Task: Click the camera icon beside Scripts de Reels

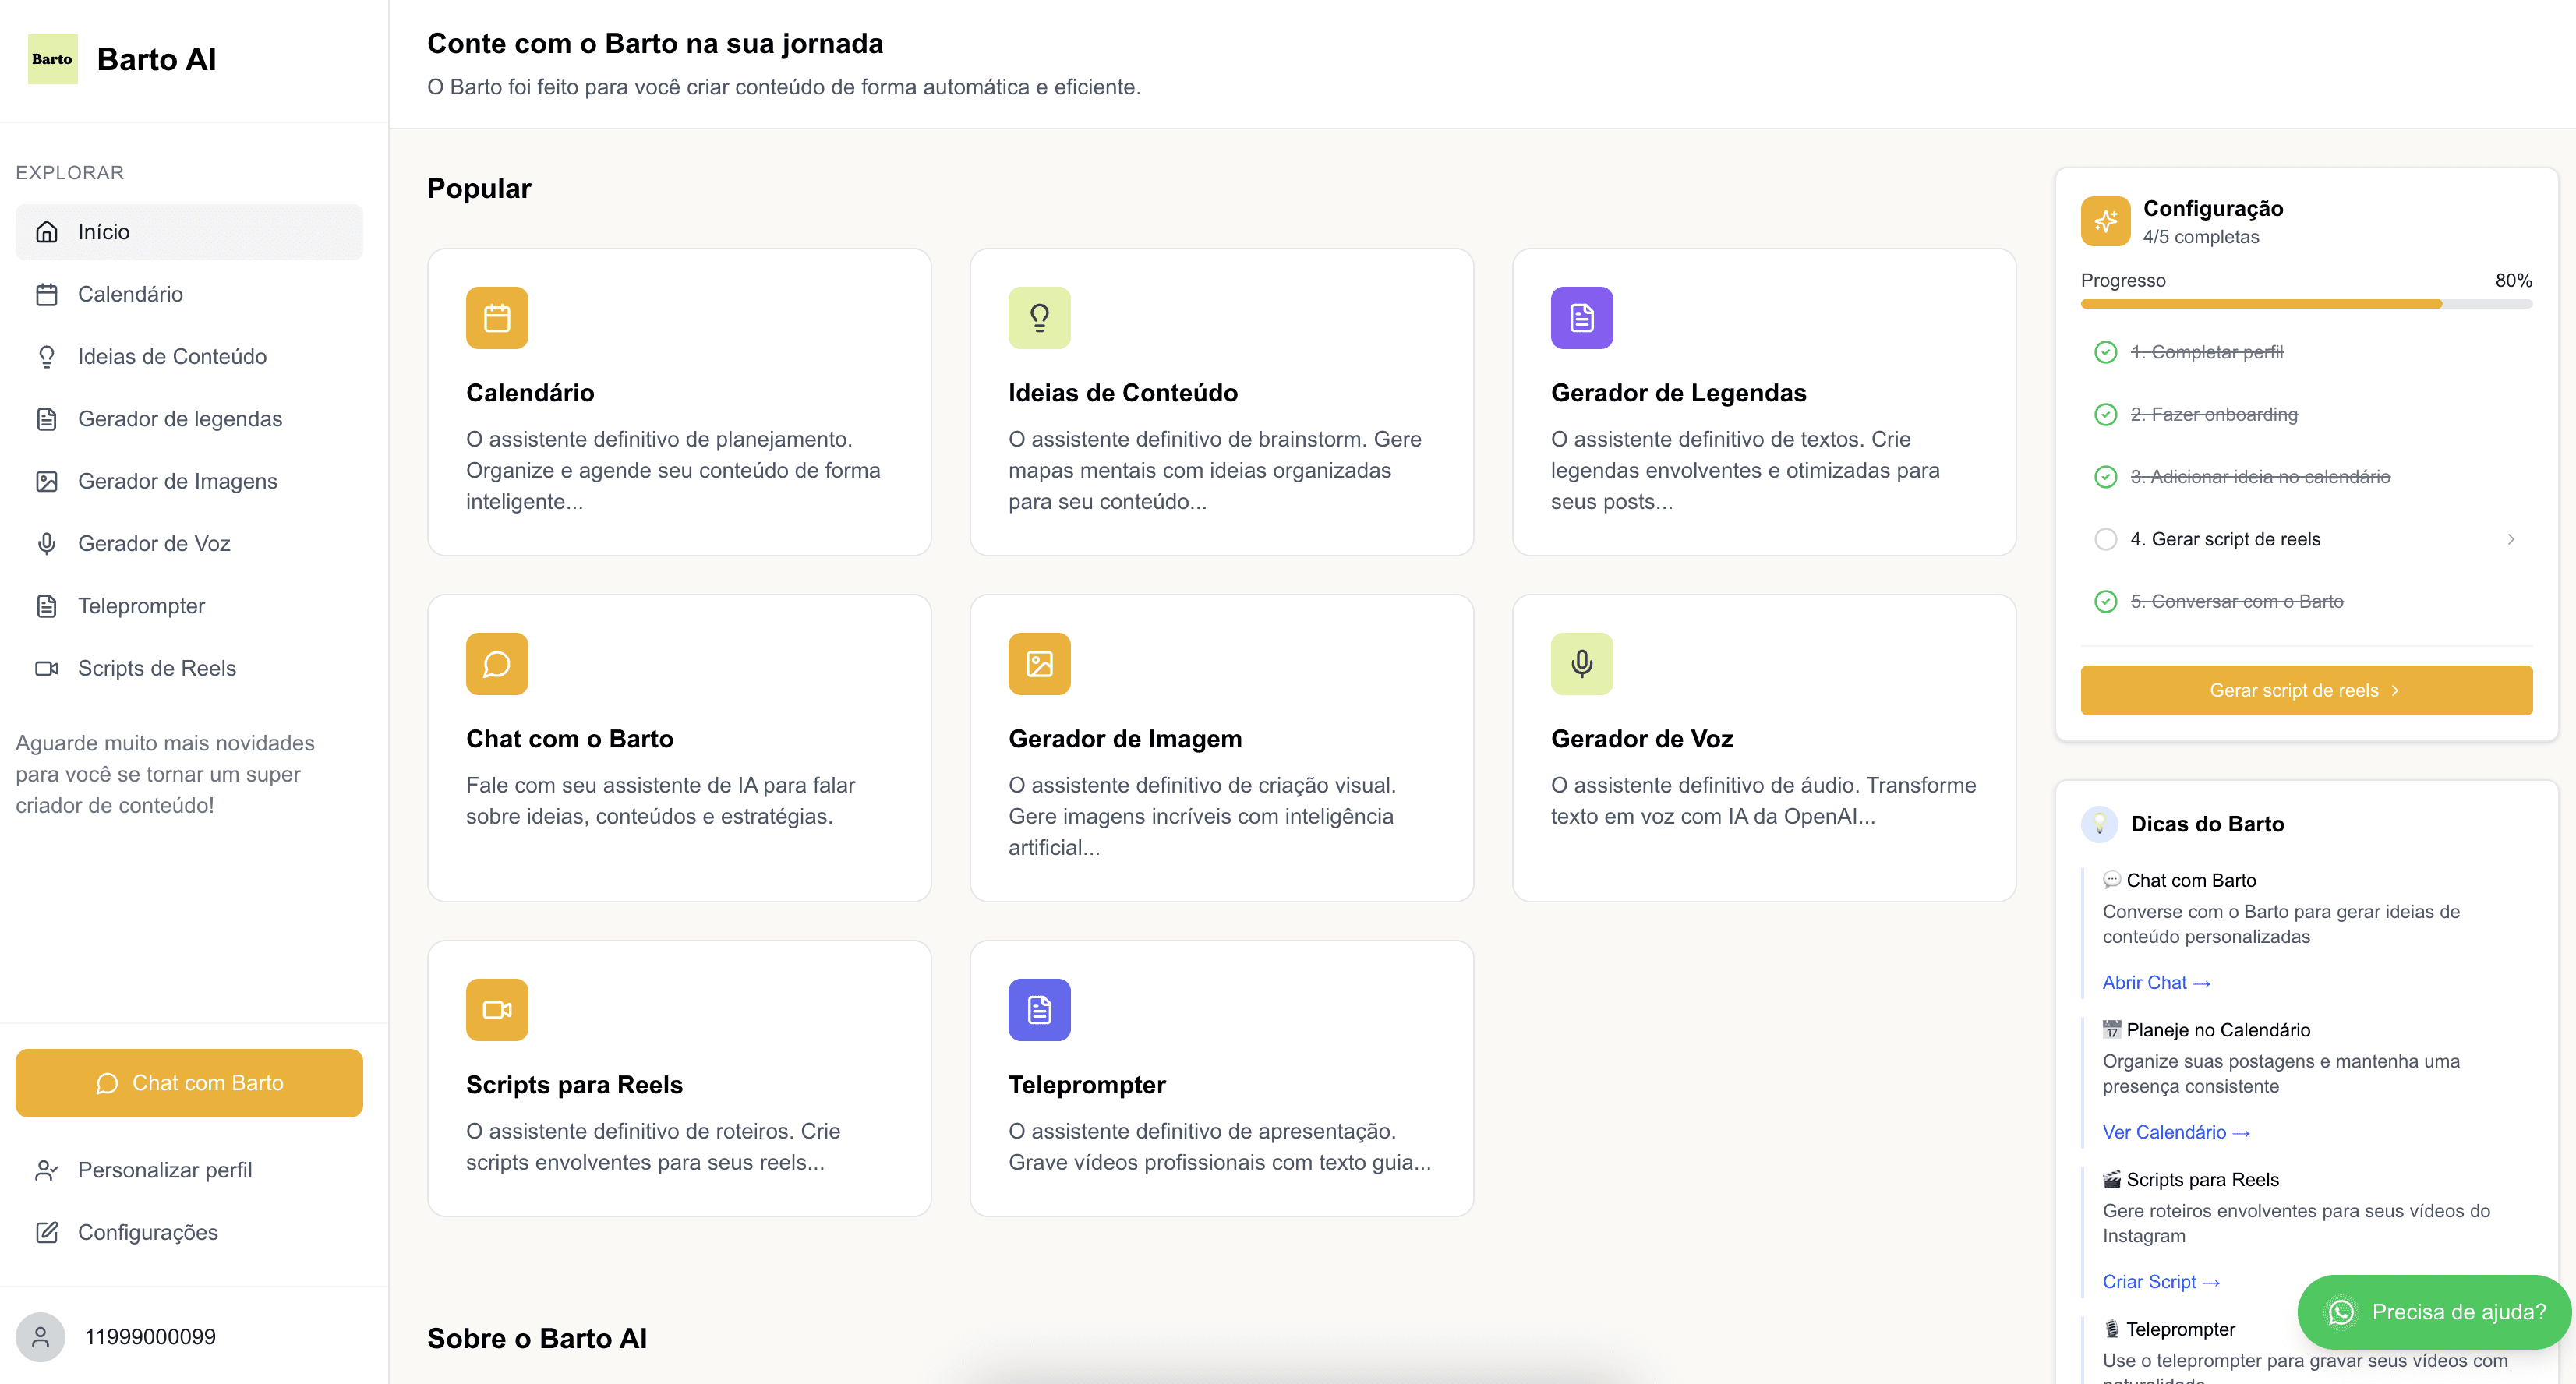Action: click(x=47, y=668)
